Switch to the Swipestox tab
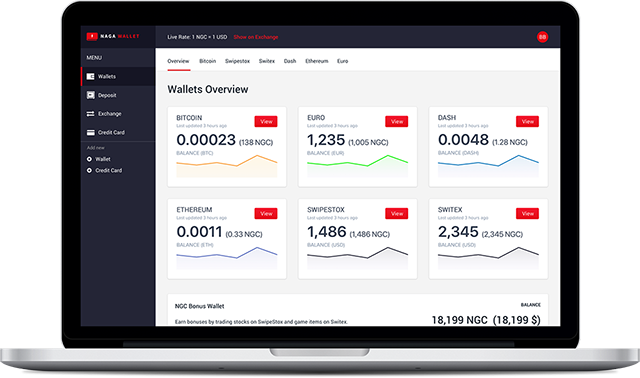Image resolution: width=640 pixels, height=378 pixels. [x=237, y=61]
